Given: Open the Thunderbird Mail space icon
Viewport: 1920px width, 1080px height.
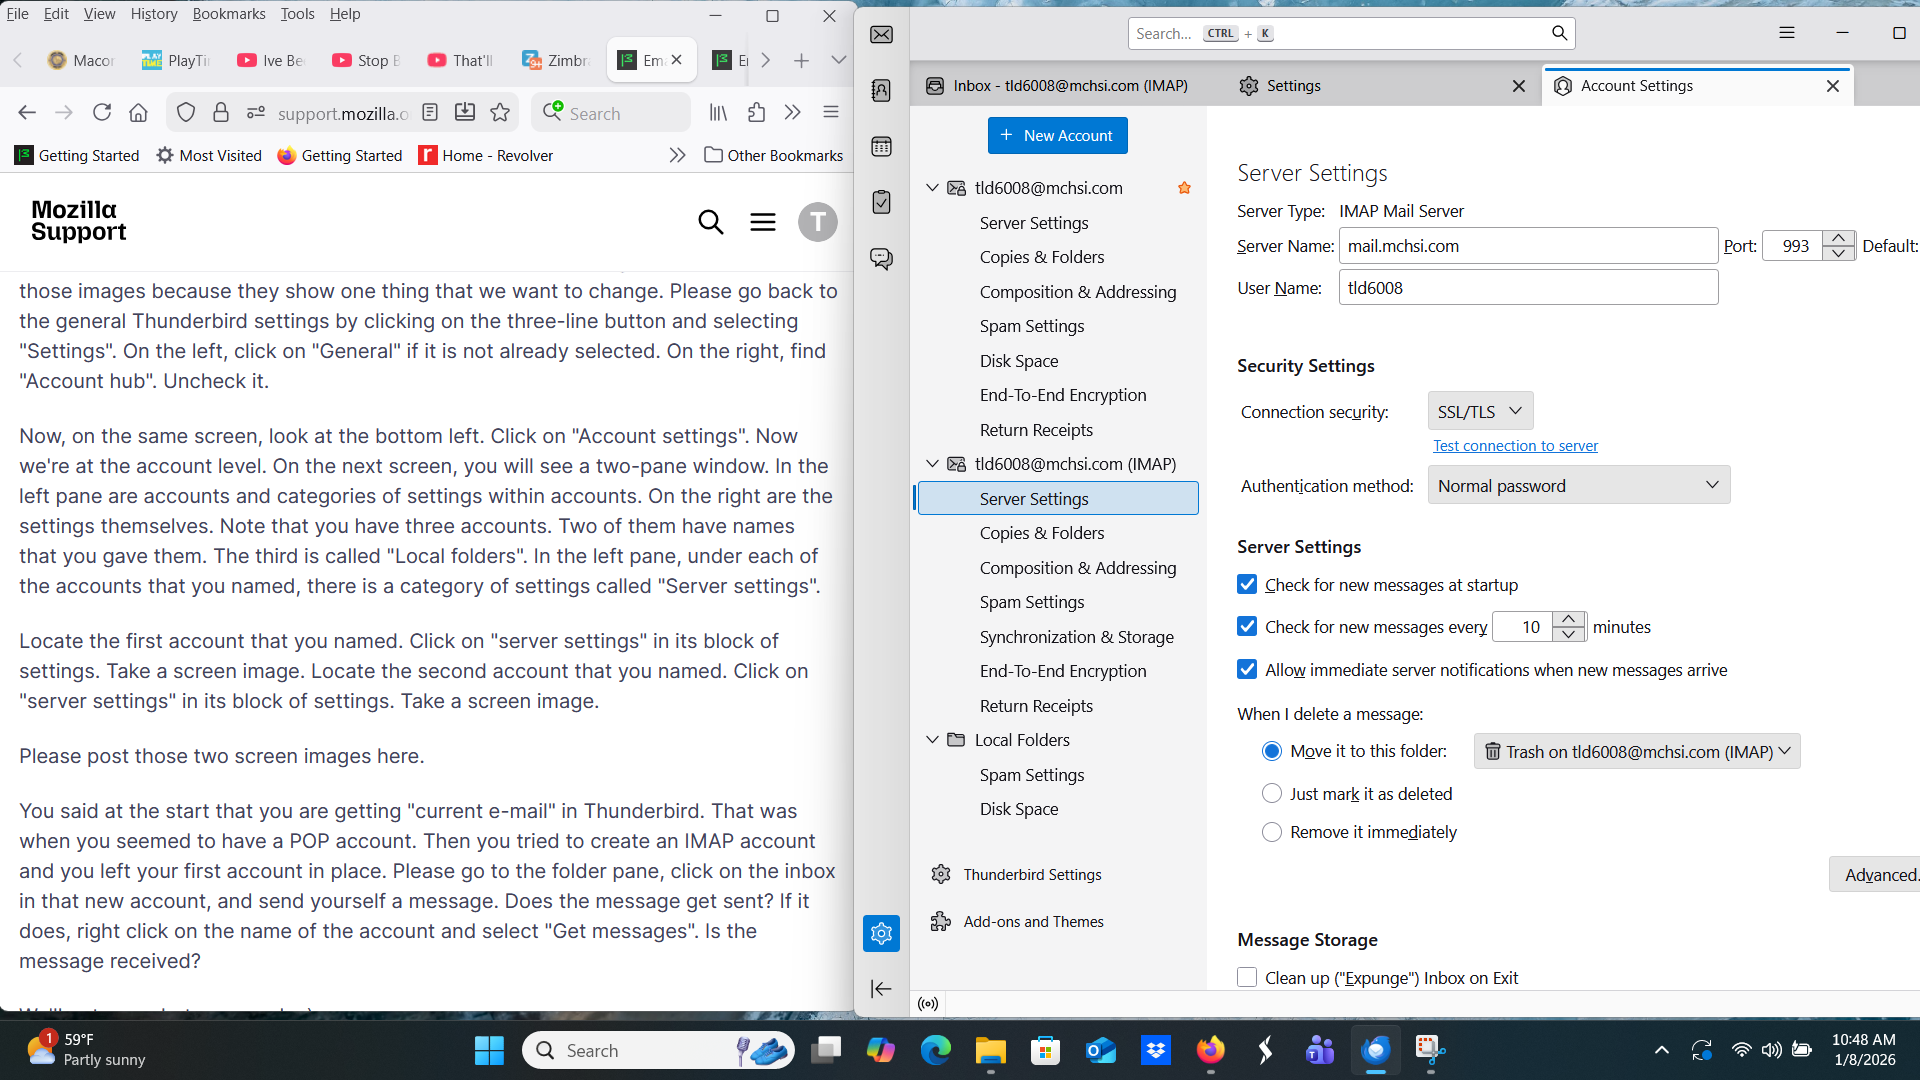Looking at the screenshot, I should (x=881, y=35).
